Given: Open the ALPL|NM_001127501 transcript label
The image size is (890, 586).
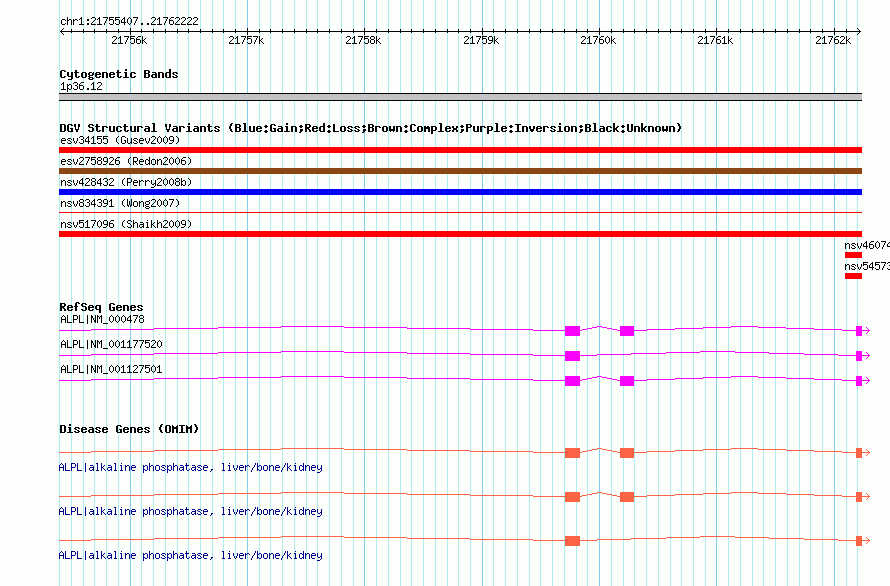Looking at the screenshot, I should (111, 369).
